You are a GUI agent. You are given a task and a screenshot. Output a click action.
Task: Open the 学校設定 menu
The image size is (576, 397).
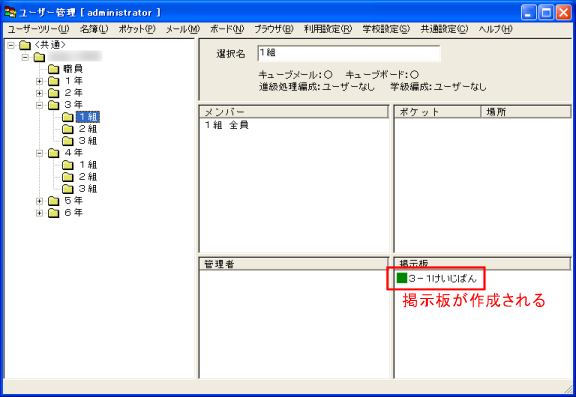point(386,29)
